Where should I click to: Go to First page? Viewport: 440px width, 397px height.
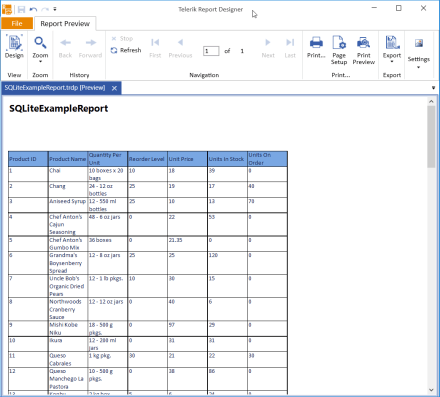click(155, 48)
